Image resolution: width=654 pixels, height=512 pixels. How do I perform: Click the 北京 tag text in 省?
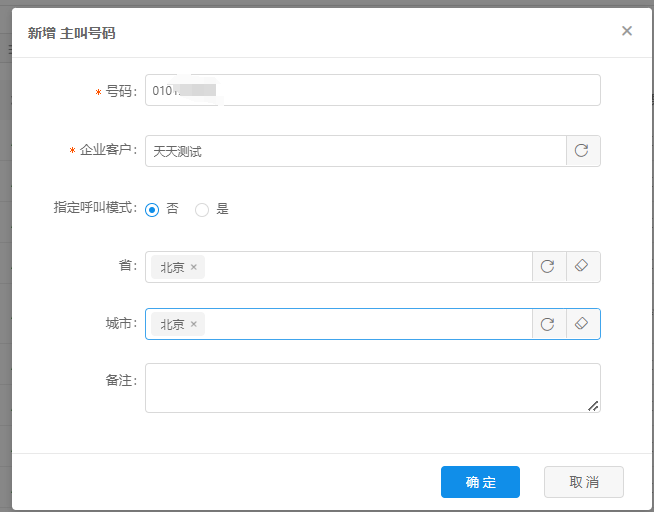click(x=172, y=267)
